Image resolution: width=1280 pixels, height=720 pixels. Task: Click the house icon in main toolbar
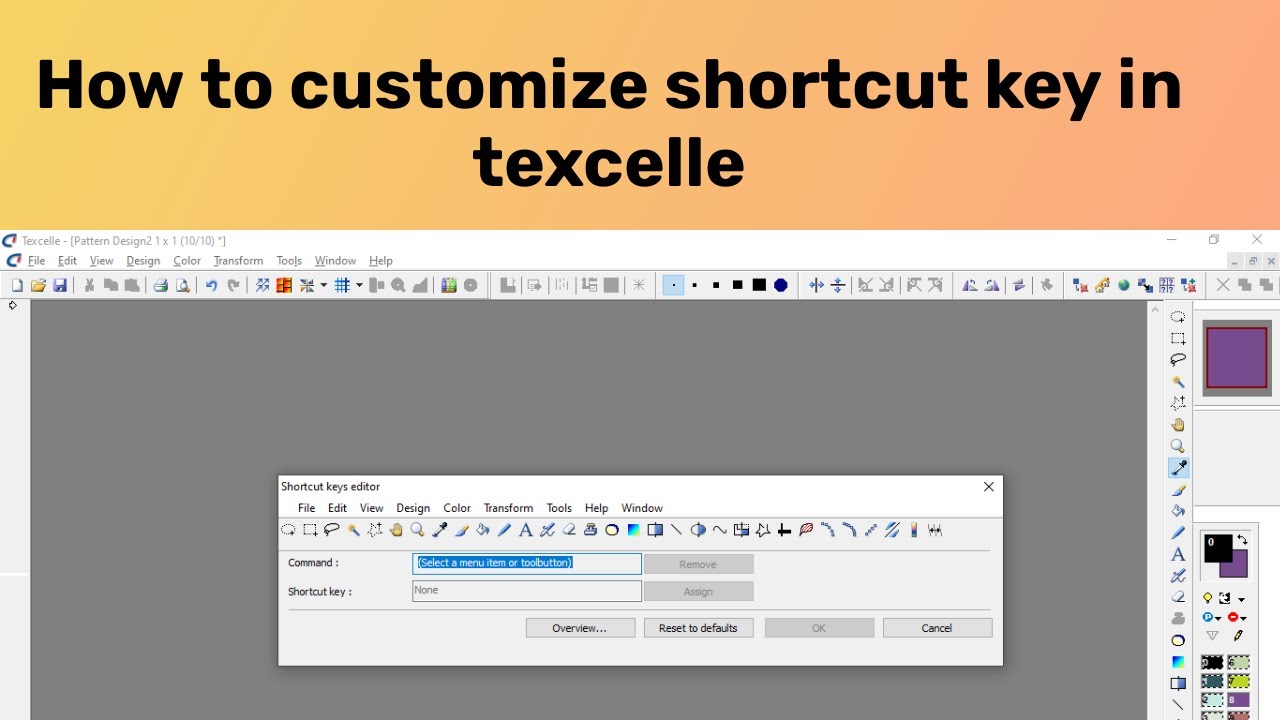(1102, 285)
